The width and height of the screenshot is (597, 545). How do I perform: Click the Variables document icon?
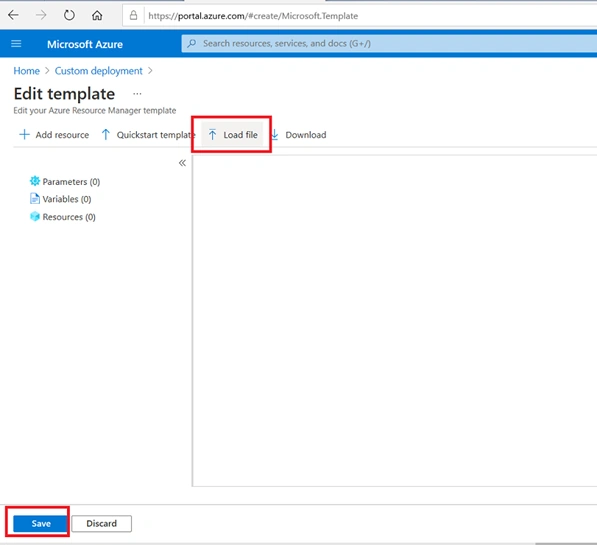coord(35,198)
